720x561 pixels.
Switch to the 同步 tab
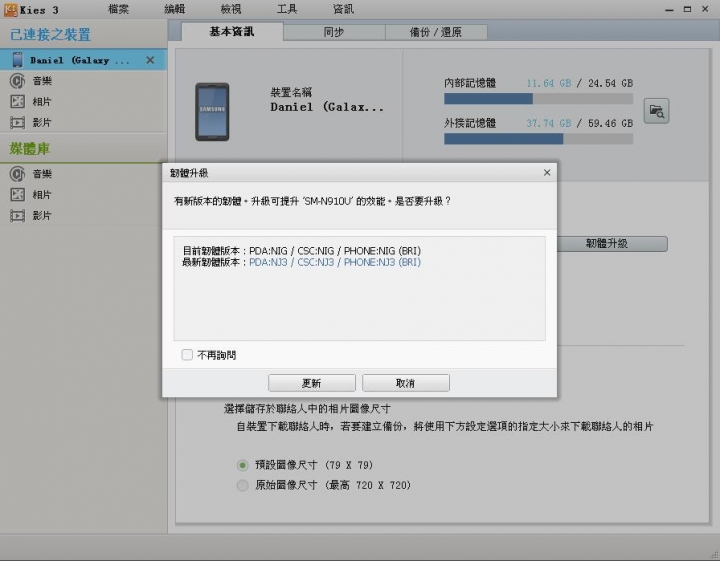click(334, 32)
